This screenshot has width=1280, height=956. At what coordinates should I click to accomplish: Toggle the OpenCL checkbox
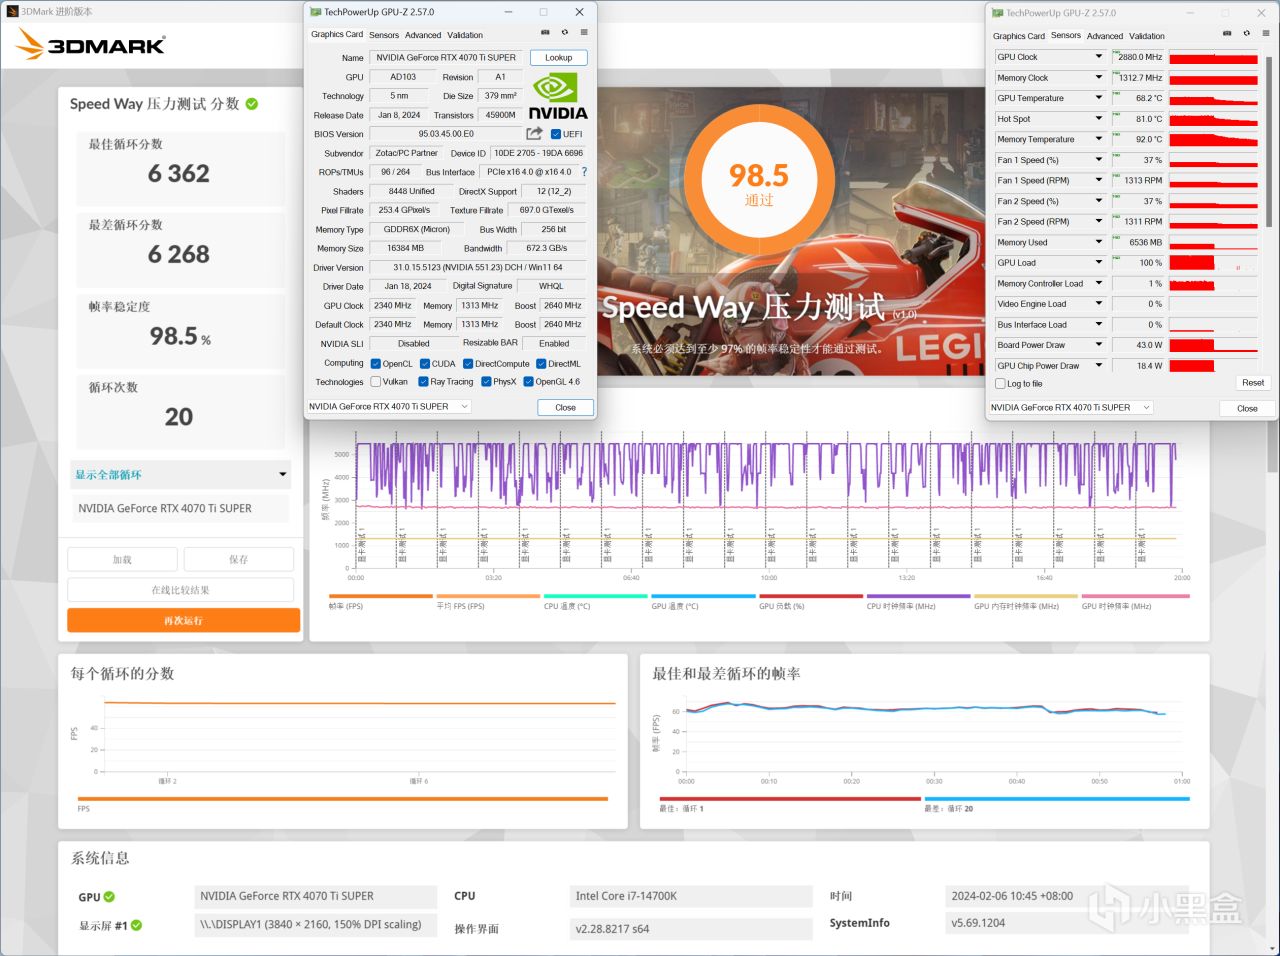(376, 364)
